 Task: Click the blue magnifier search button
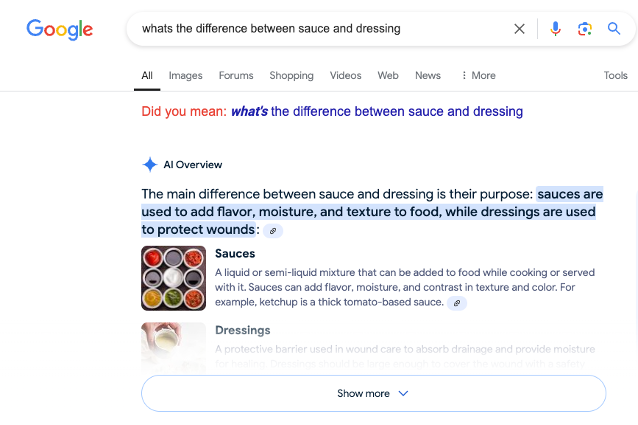tap(614, 29)
